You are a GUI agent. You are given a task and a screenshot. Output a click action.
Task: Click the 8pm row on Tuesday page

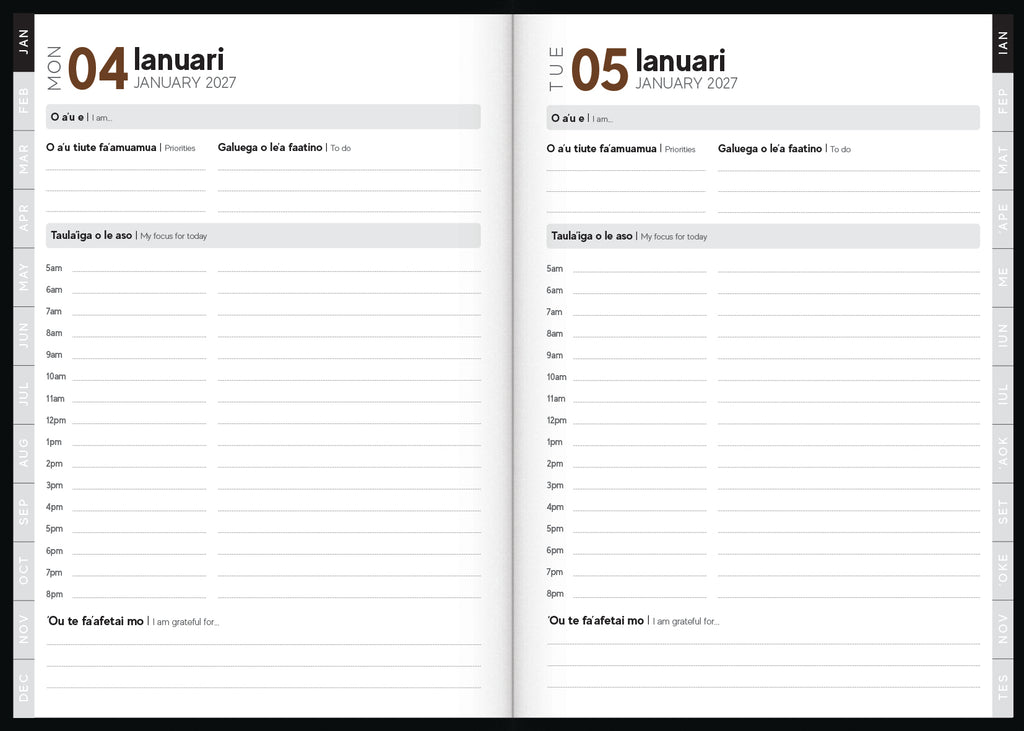(763, 593)
